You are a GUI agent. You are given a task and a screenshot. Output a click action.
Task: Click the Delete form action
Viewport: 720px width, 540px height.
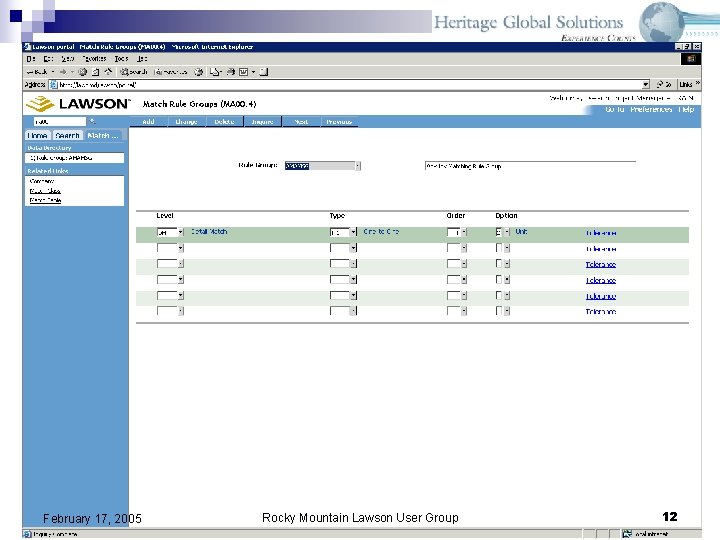tap(224, 122)
